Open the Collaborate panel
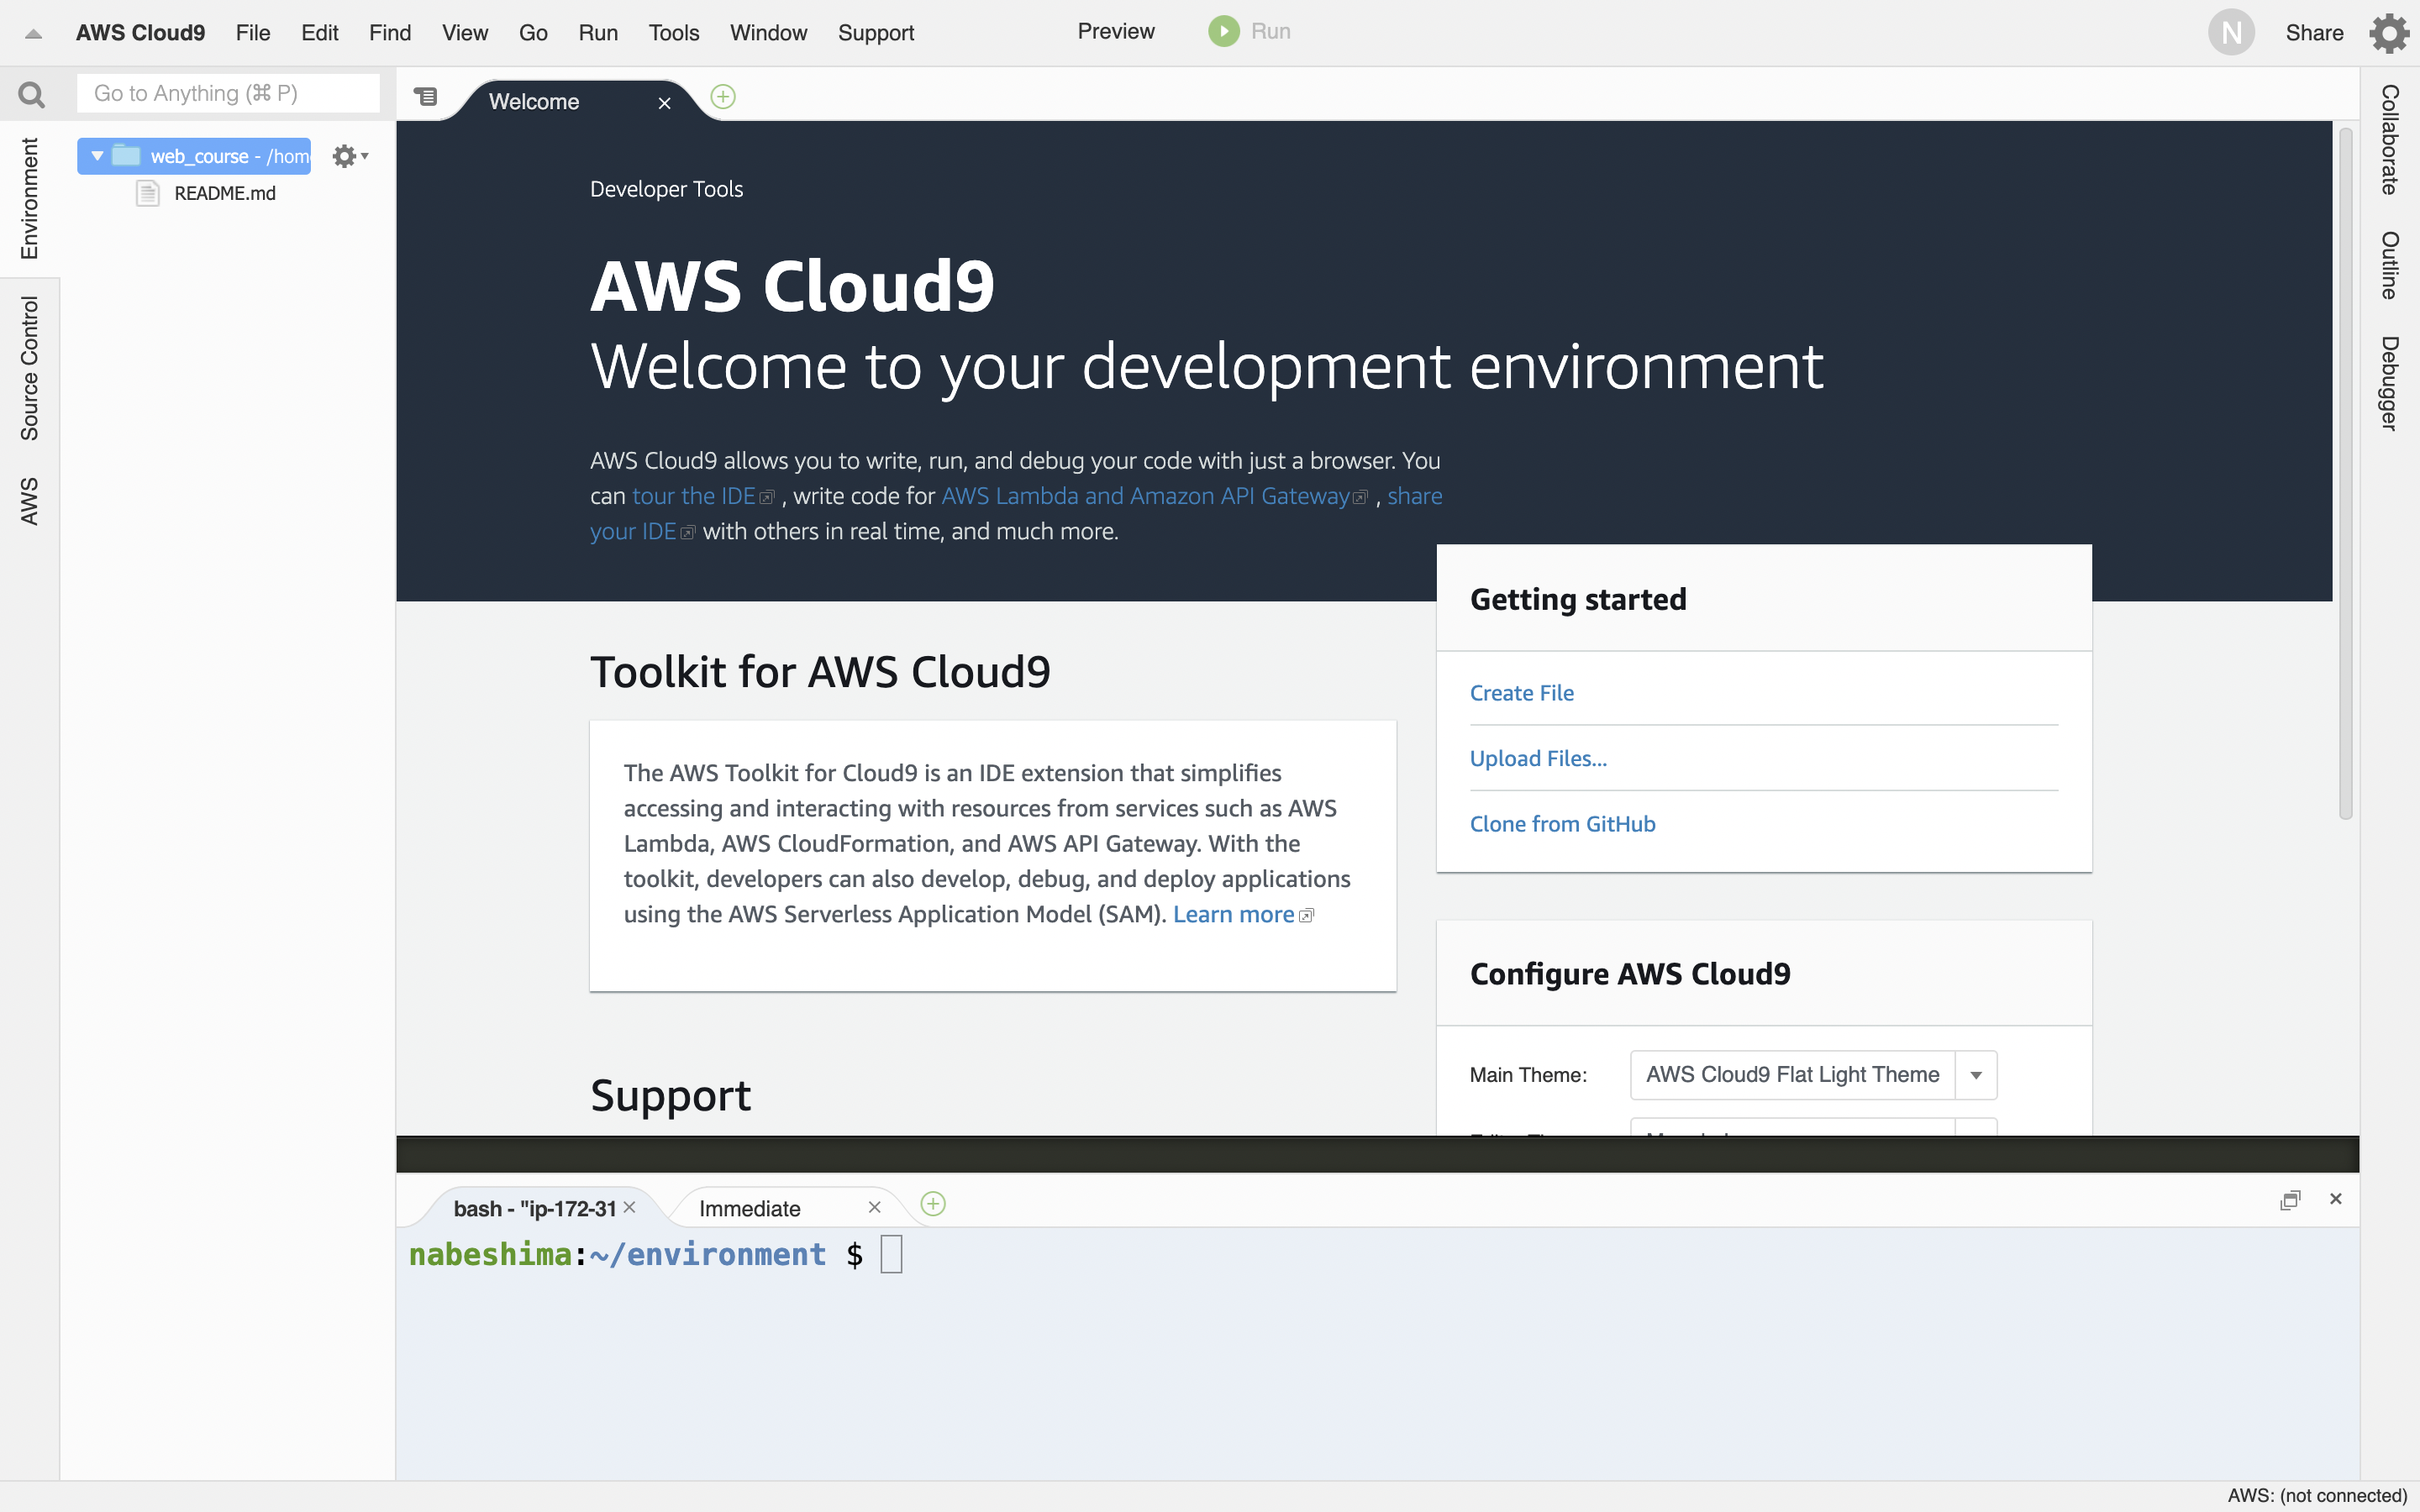Screen dimensions: 2420x1512 [2389, 139]
